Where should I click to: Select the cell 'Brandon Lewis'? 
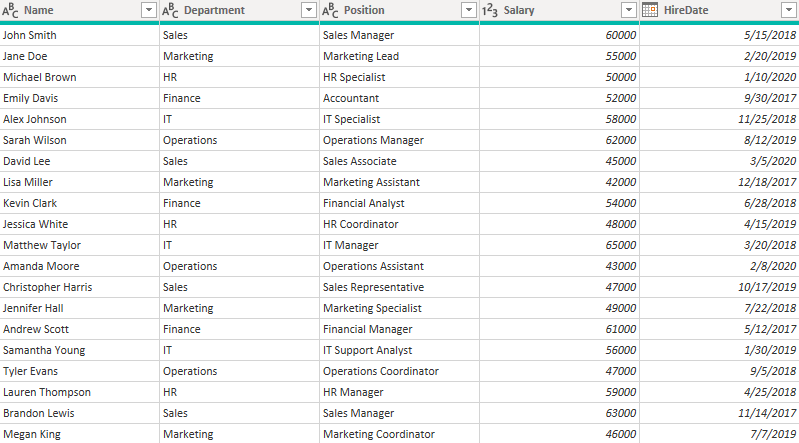tap(79, 413)
